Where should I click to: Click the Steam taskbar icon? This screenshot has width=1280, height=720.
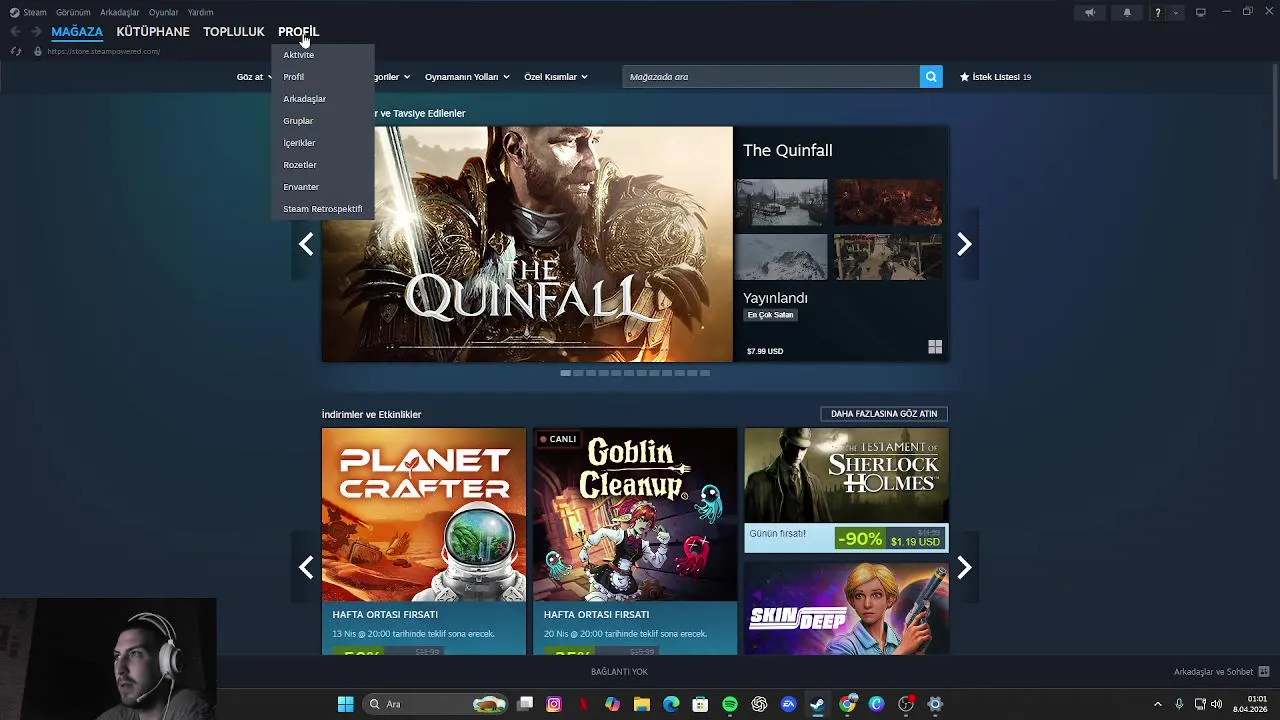[x=817, y=704]
